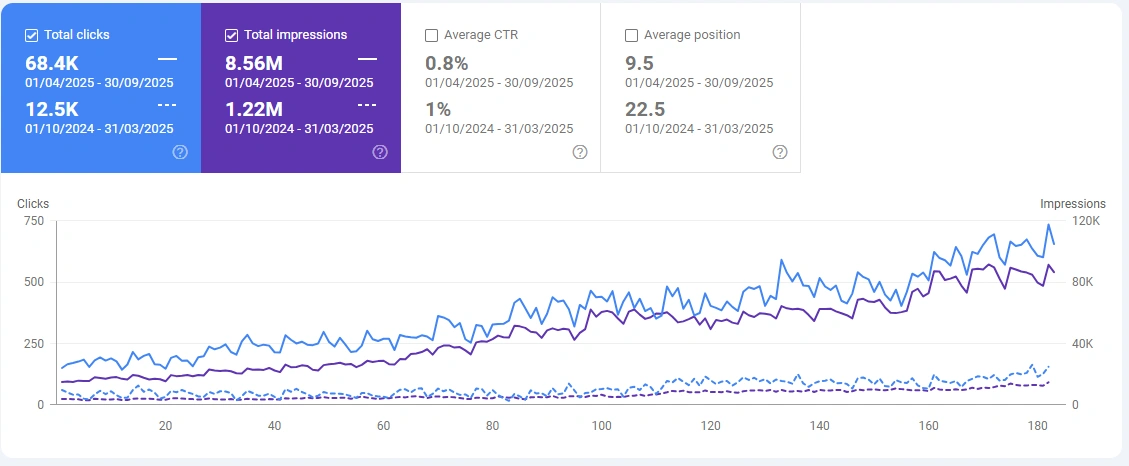Tick the Average position checkbox

point(632,35)
